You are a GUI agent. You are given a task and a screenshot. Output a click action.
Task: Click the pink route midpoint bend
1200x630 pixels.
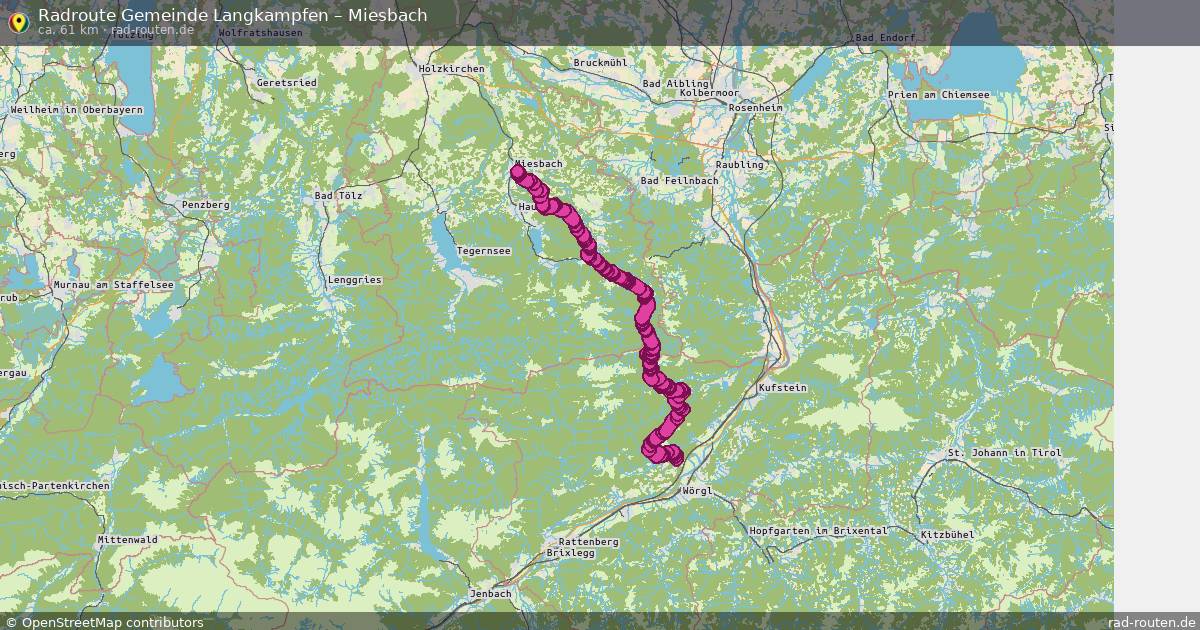[645, 298]
